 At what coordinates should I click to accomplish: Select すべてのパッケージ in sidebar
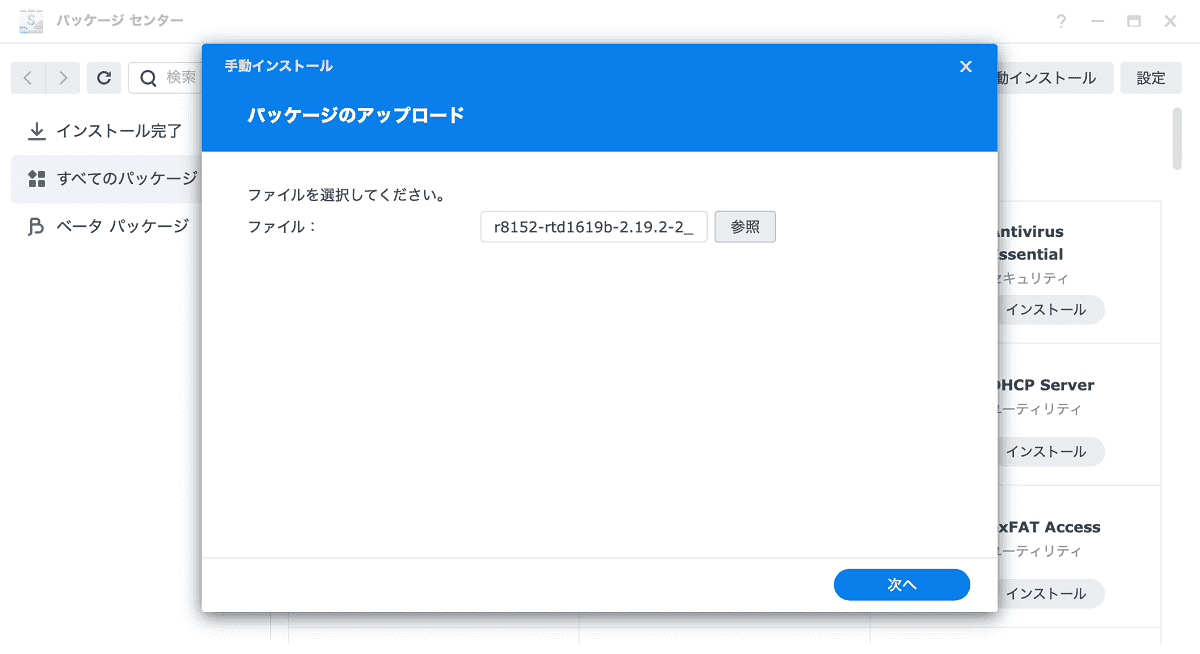[104, 179]
